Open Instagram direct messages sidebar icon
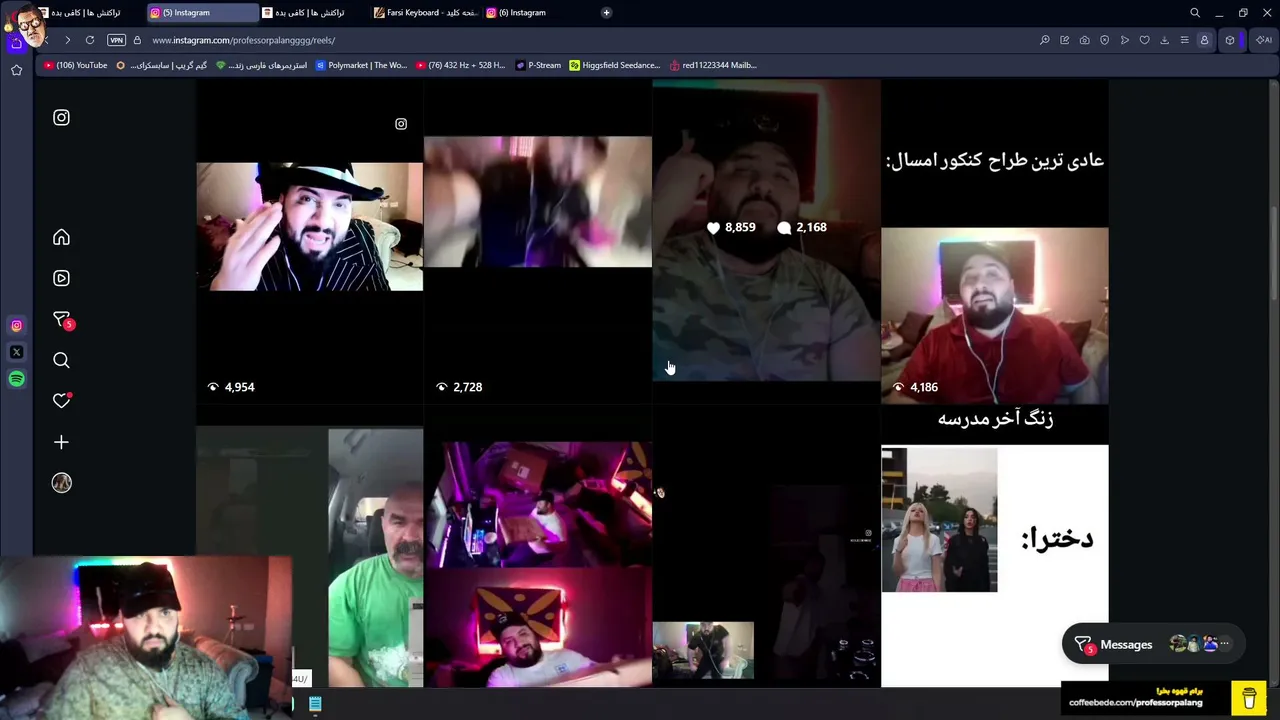Image resolution: width=1280 pixels, height=720 pixels. coord(62,320)
